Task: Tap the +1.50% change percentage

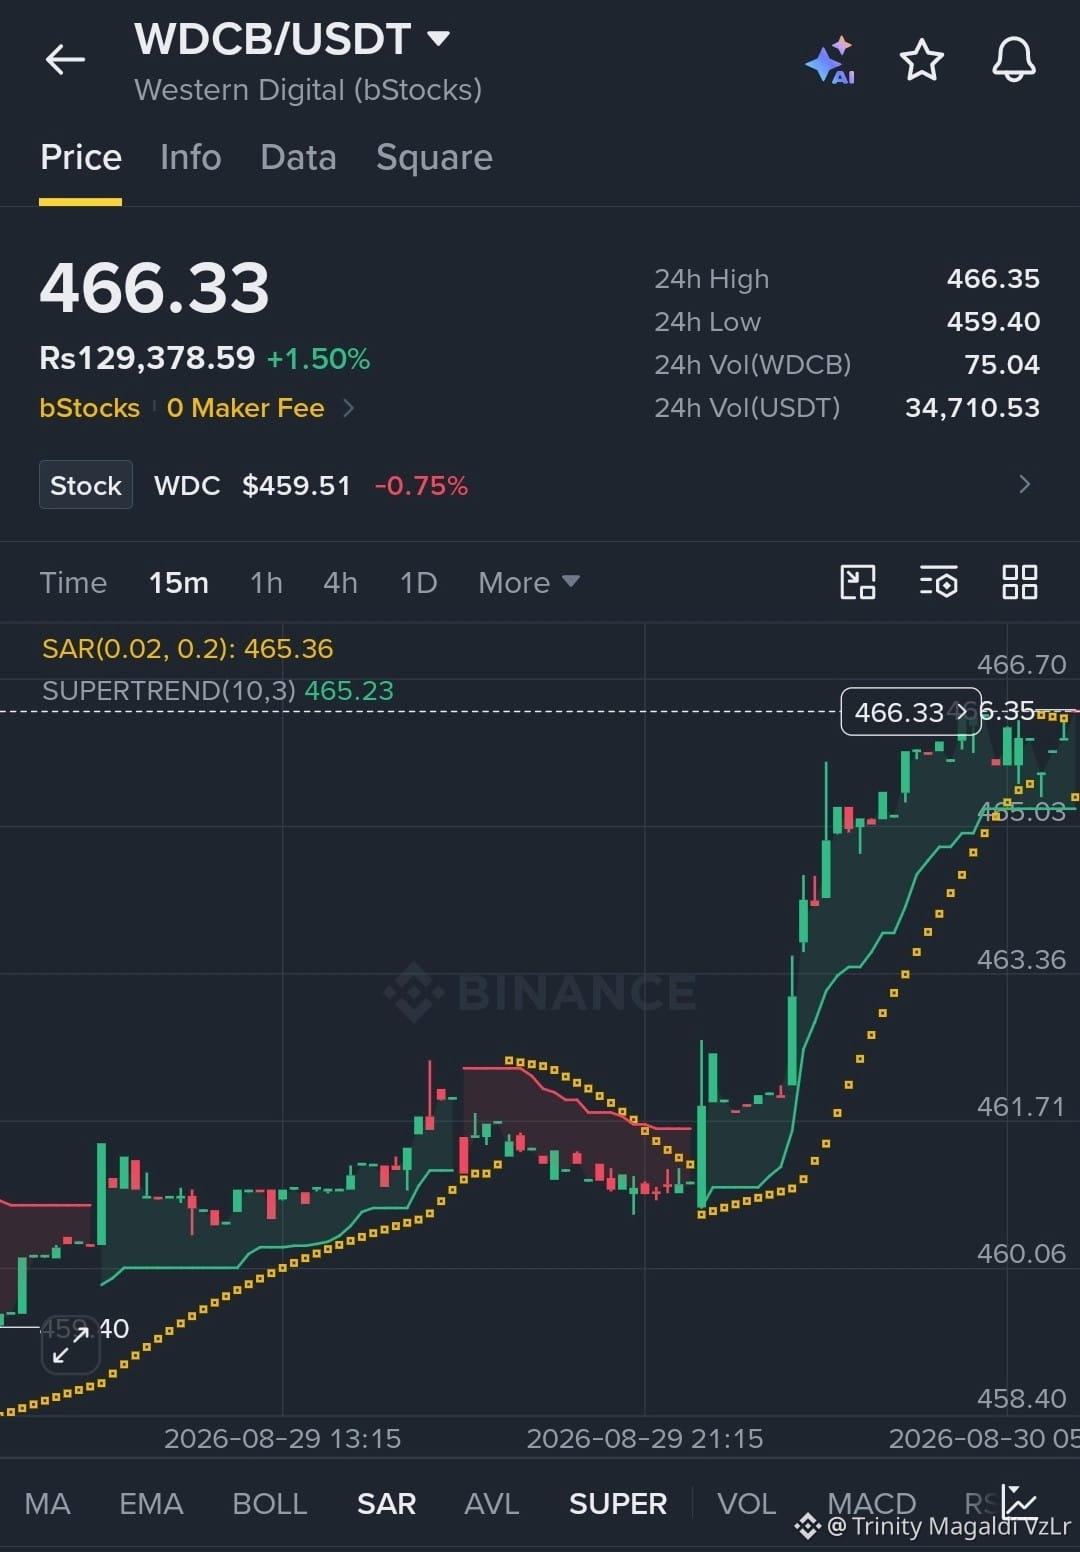Action: click(x=318, y=359)
